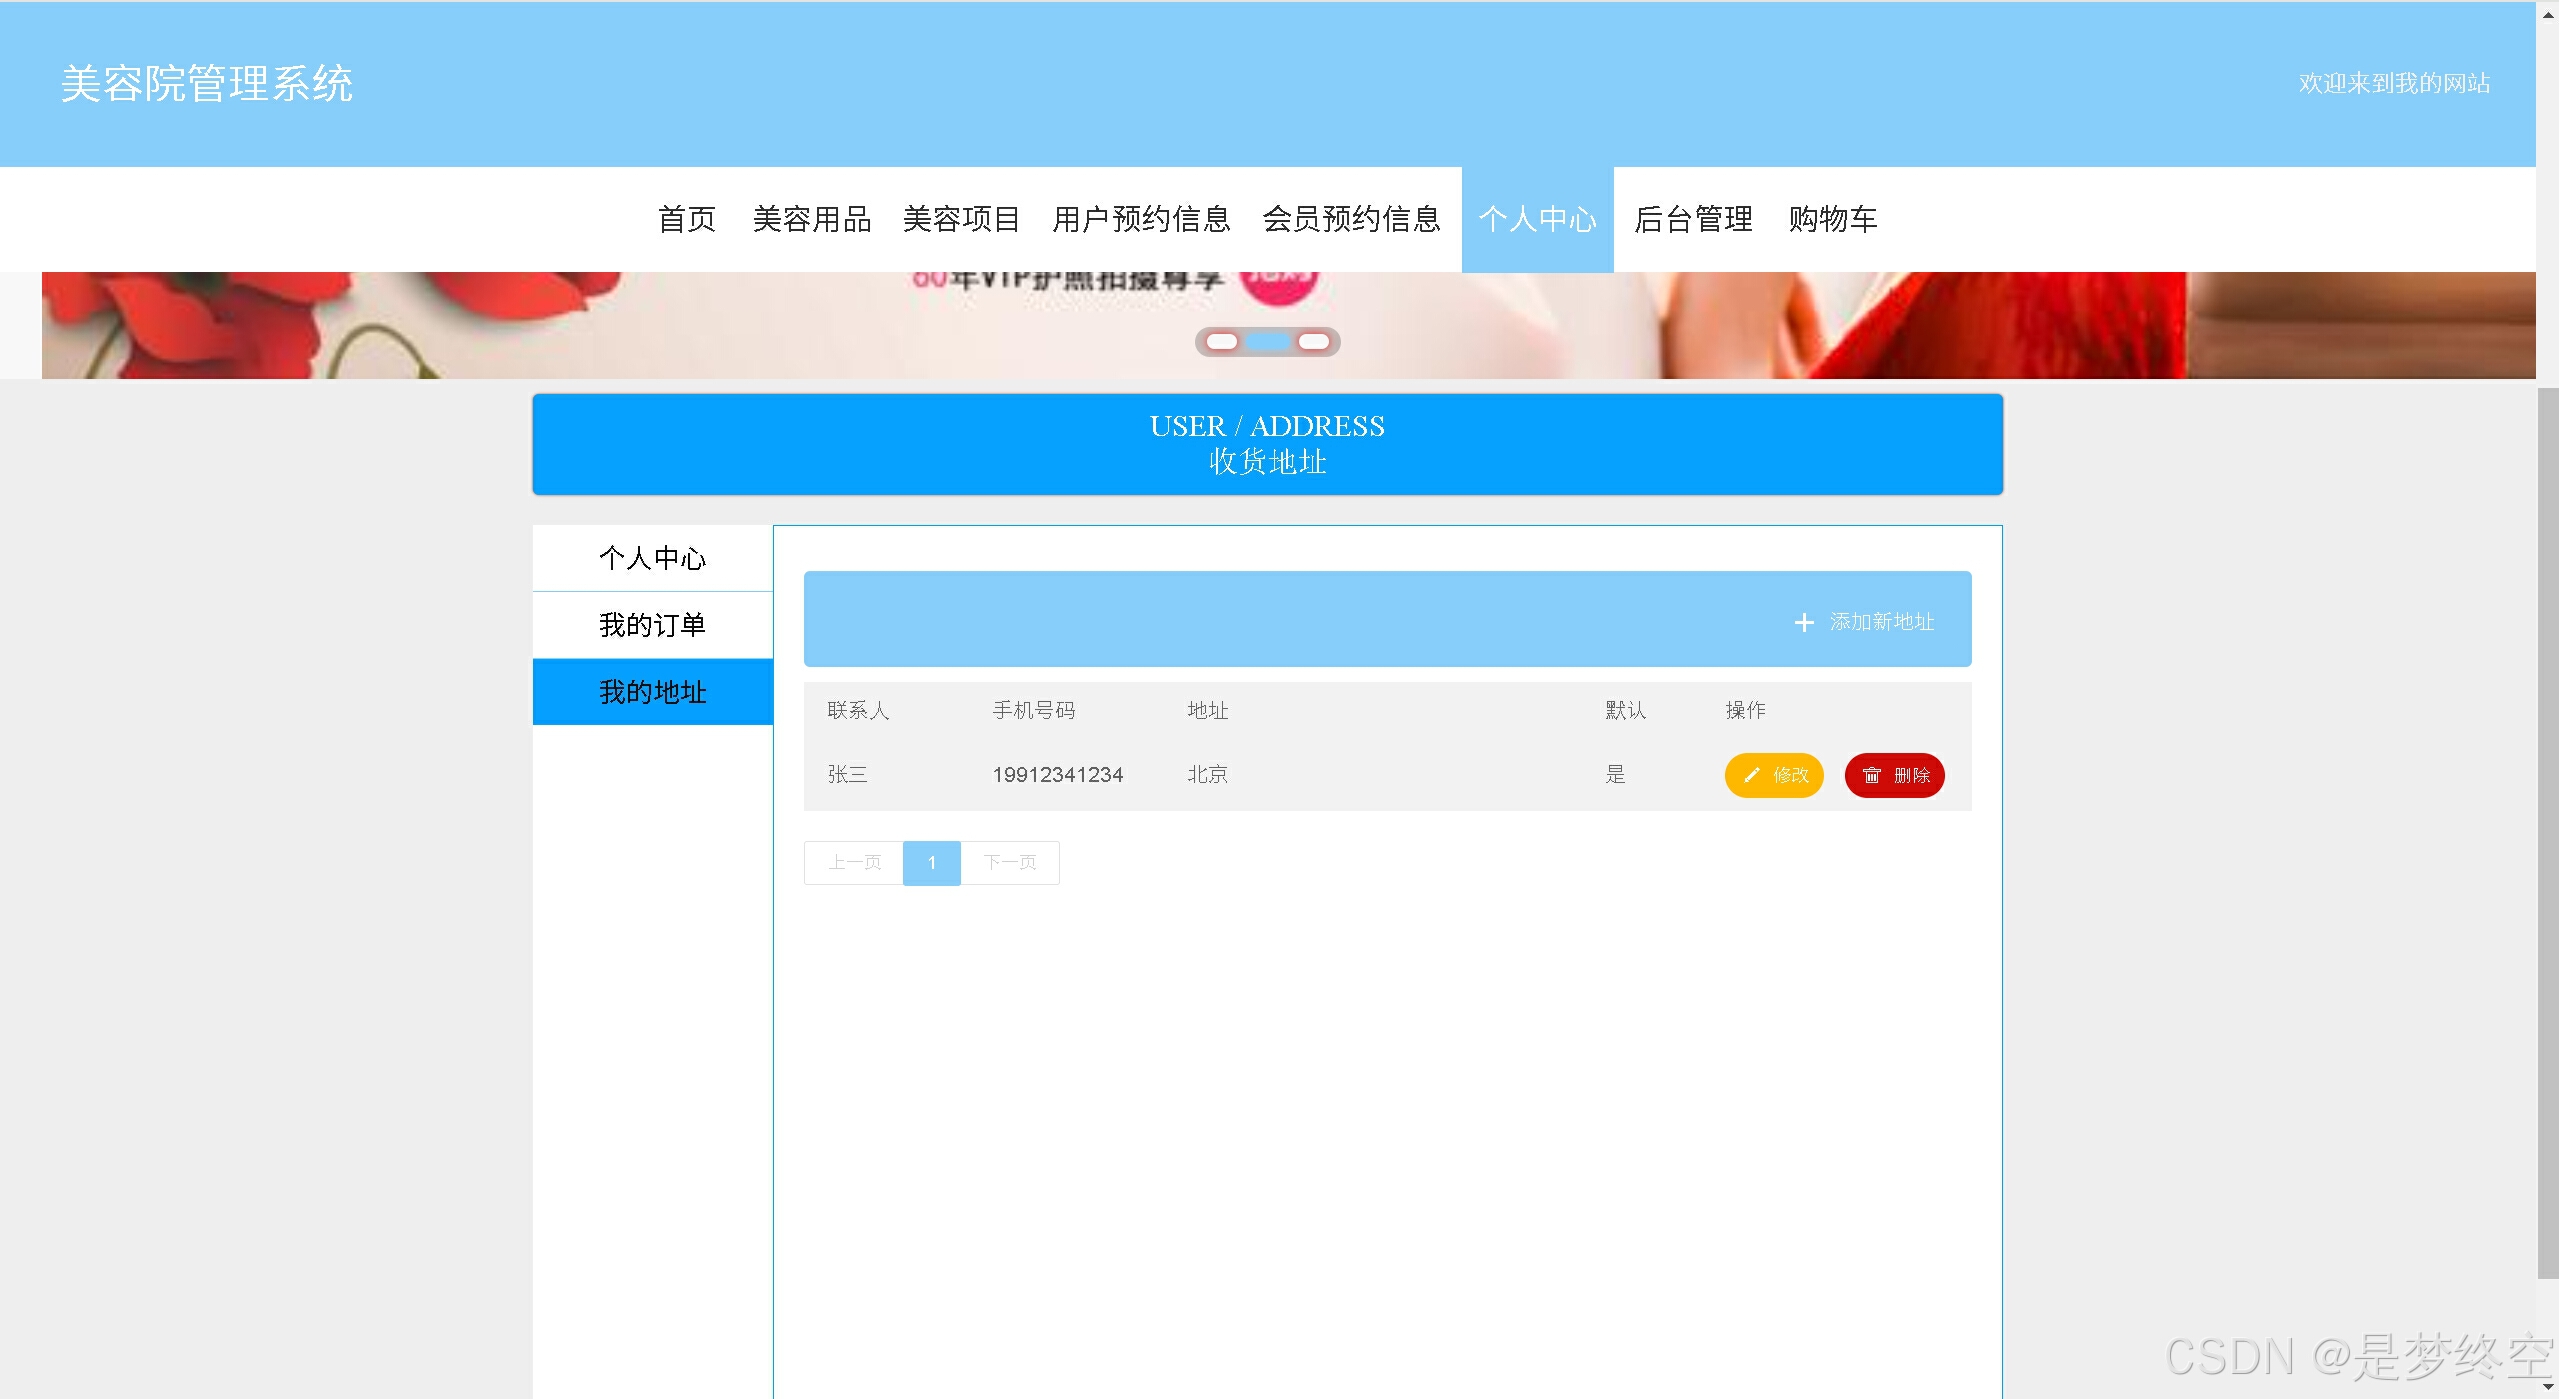Click page number 1 in pagination

click(931, 863)
